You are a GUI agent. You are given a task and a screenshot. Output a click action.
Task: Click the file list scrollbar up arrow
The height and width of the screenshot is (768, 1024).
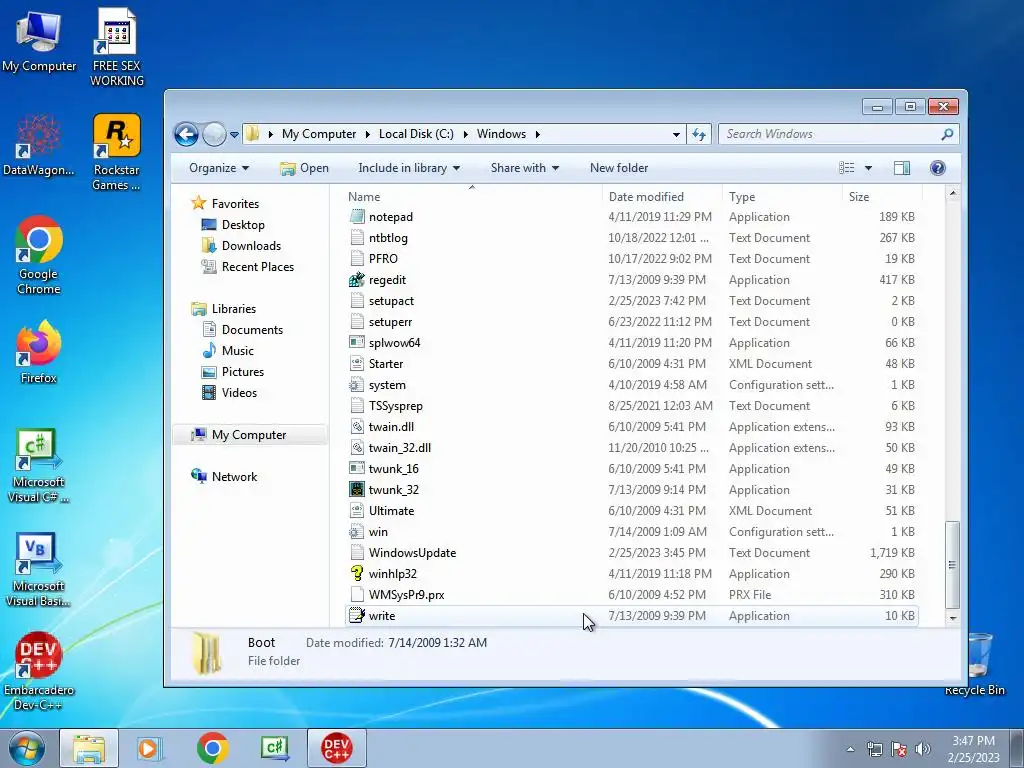click(x=953, y=193)
